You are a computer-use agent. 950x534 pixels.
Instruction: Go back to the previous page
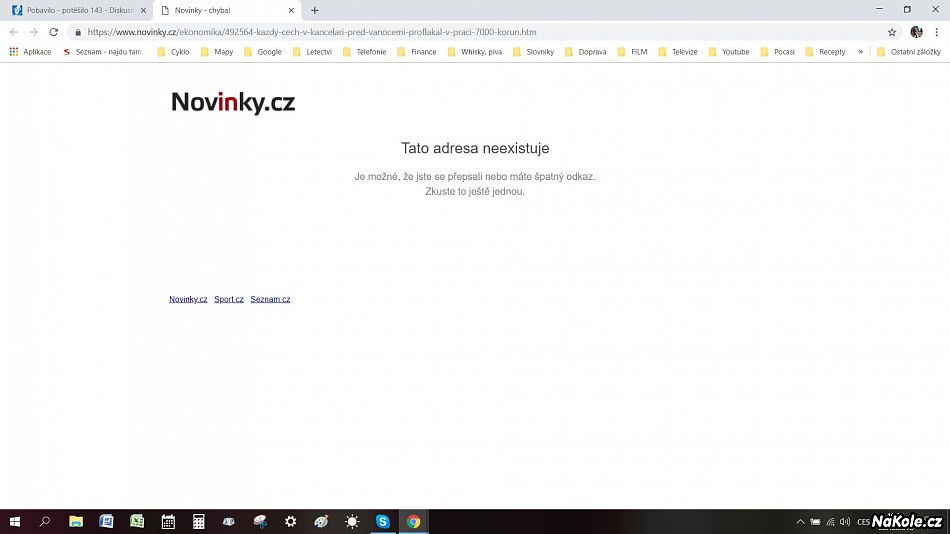[13, 32]
